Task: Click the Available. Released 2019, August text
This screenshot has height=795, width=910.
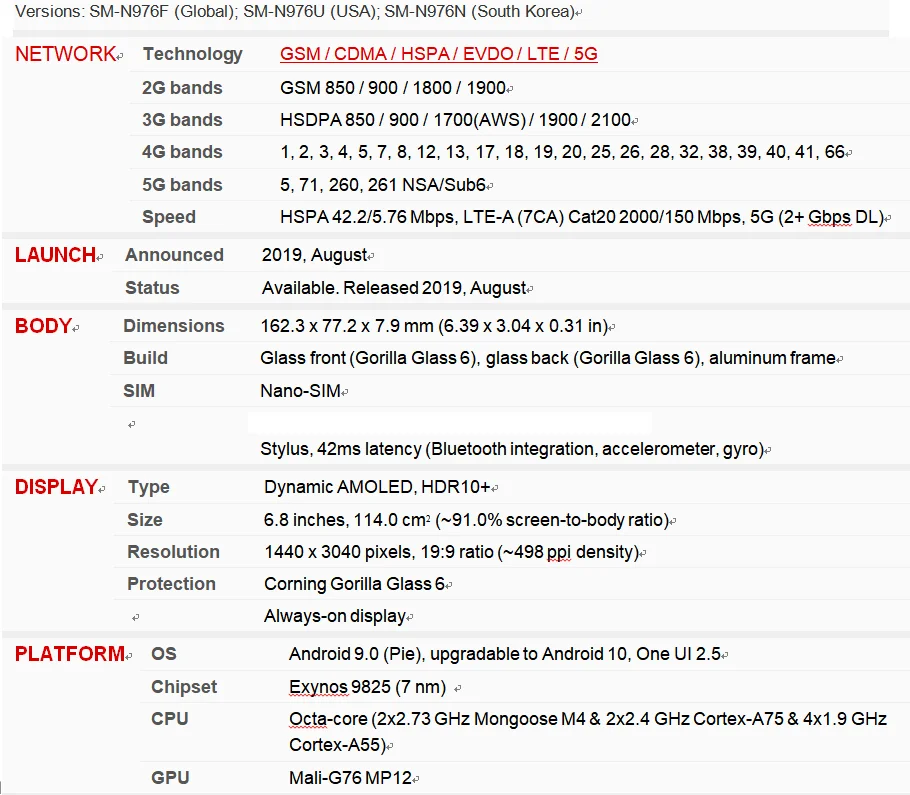Action: [394, 288]
